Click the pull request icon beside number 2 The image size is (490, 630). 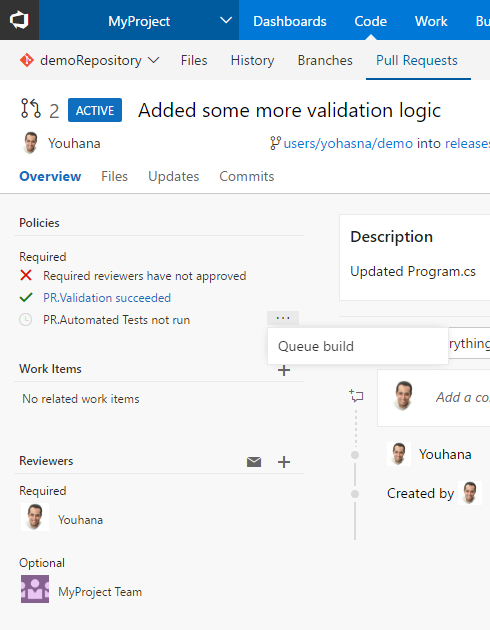pyautogui.click(x=31, y=109)
